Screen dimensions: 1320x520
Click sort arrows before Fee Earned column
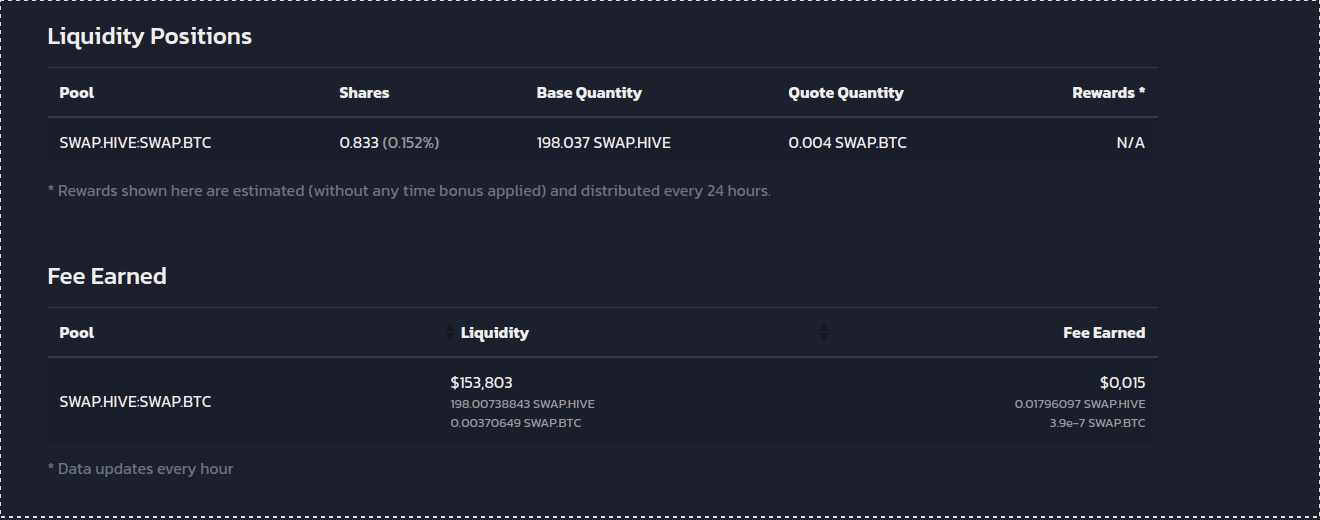coord(823,333)
